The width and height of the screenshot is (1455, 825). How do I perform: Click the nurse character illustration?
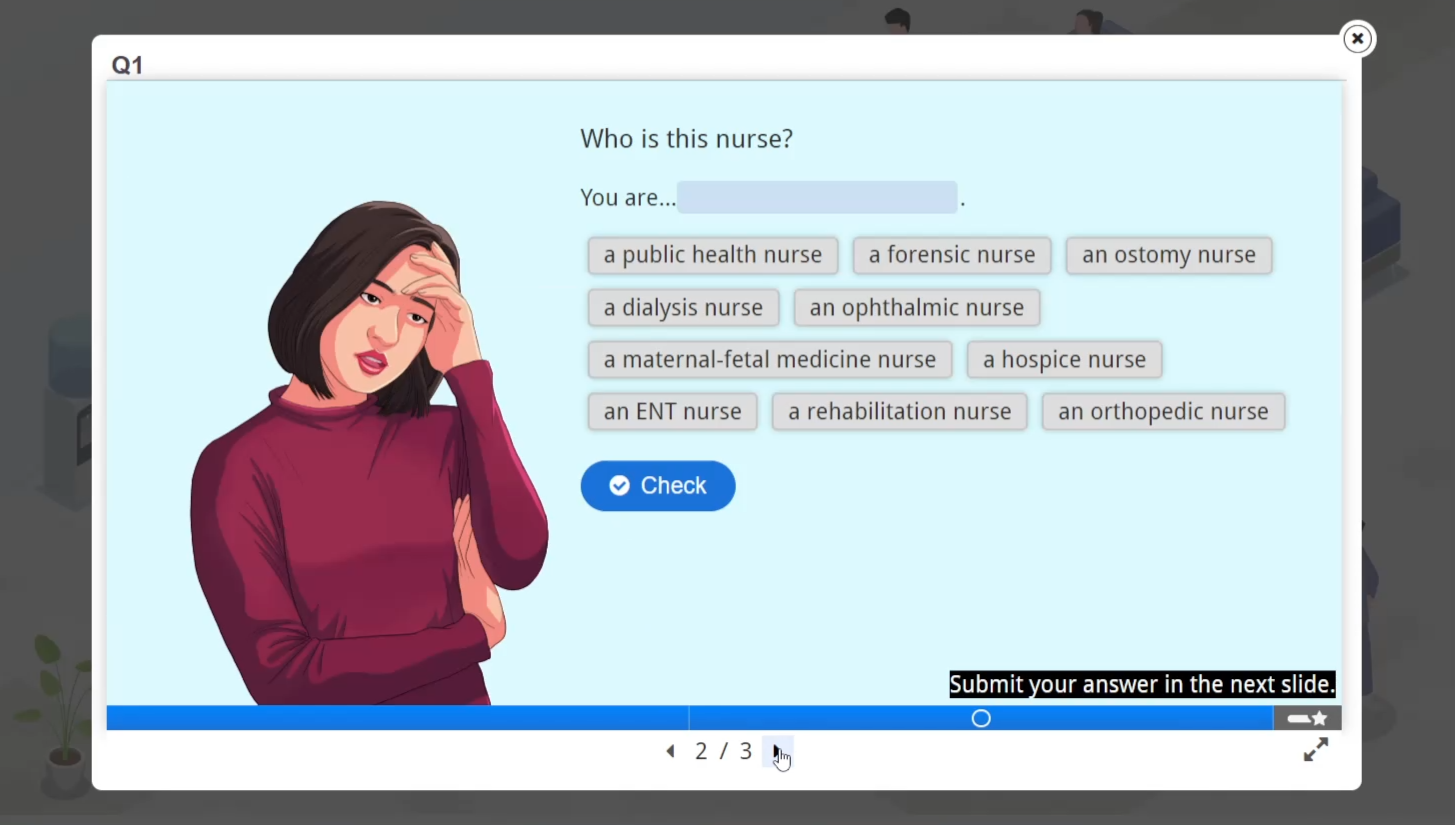(x=369, y=453)
